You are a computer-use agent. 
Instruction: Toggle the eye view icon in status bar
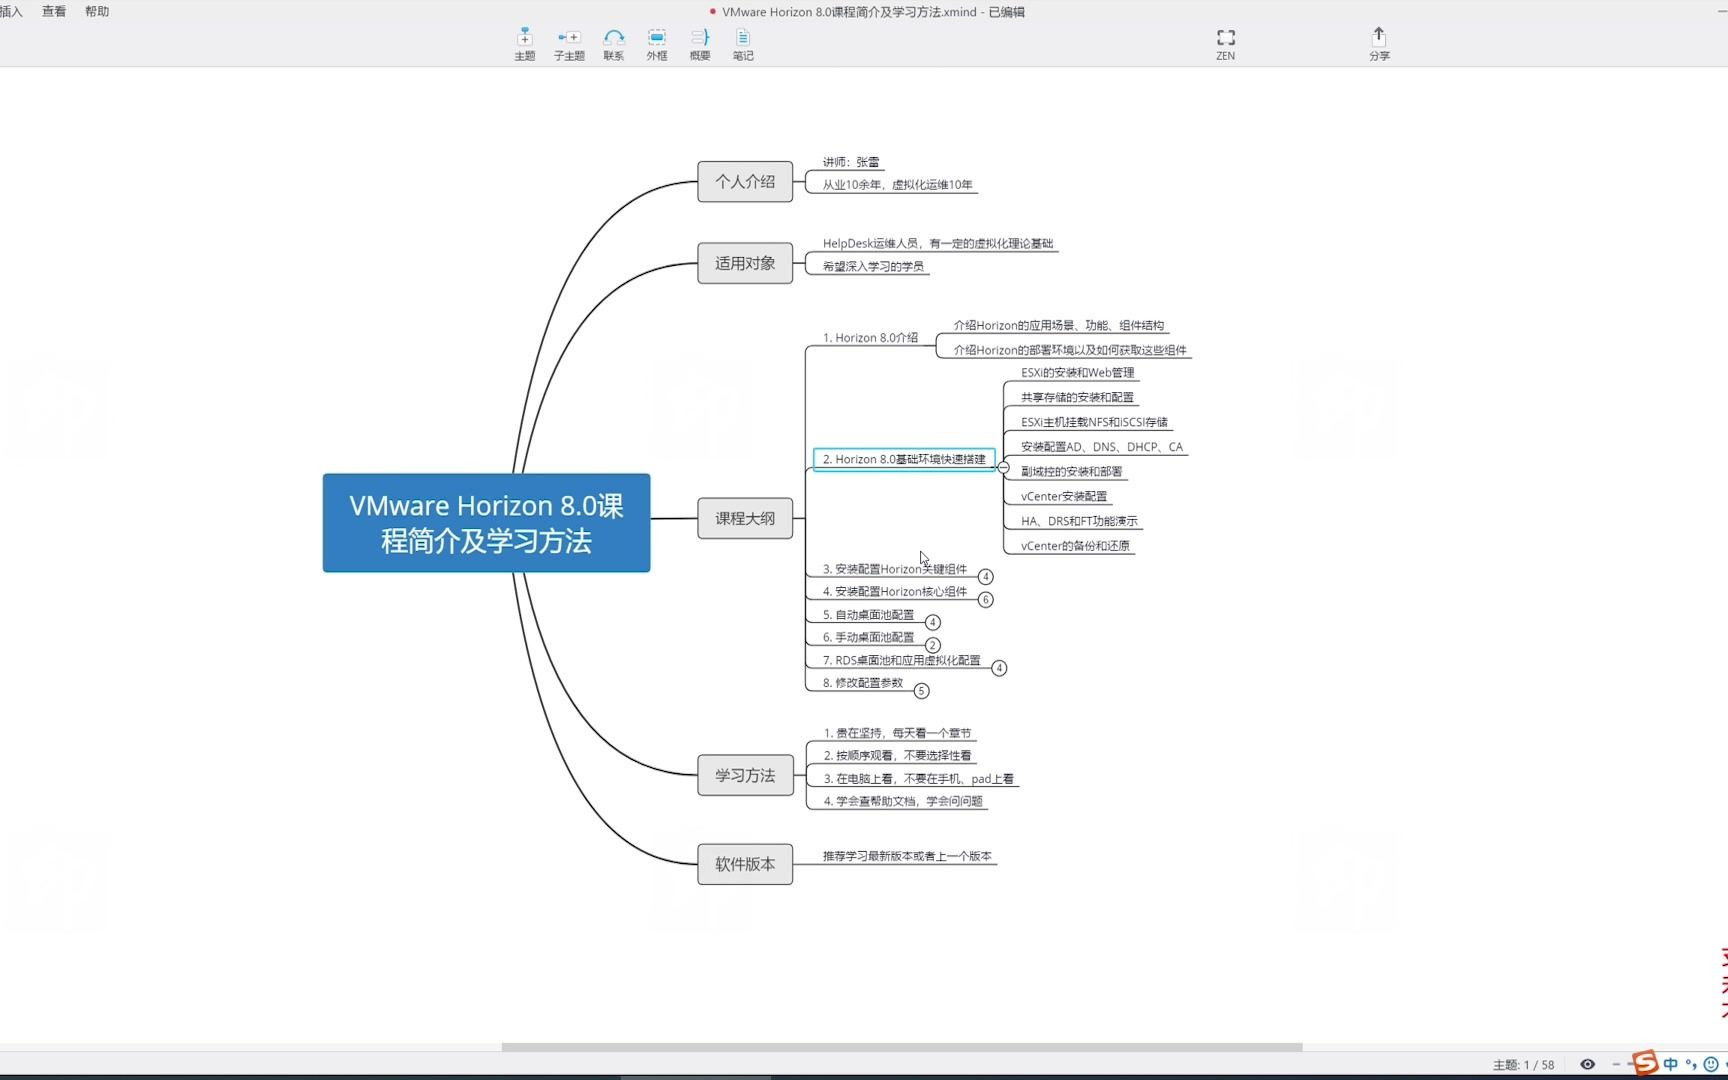(x=1587, y=1064)
